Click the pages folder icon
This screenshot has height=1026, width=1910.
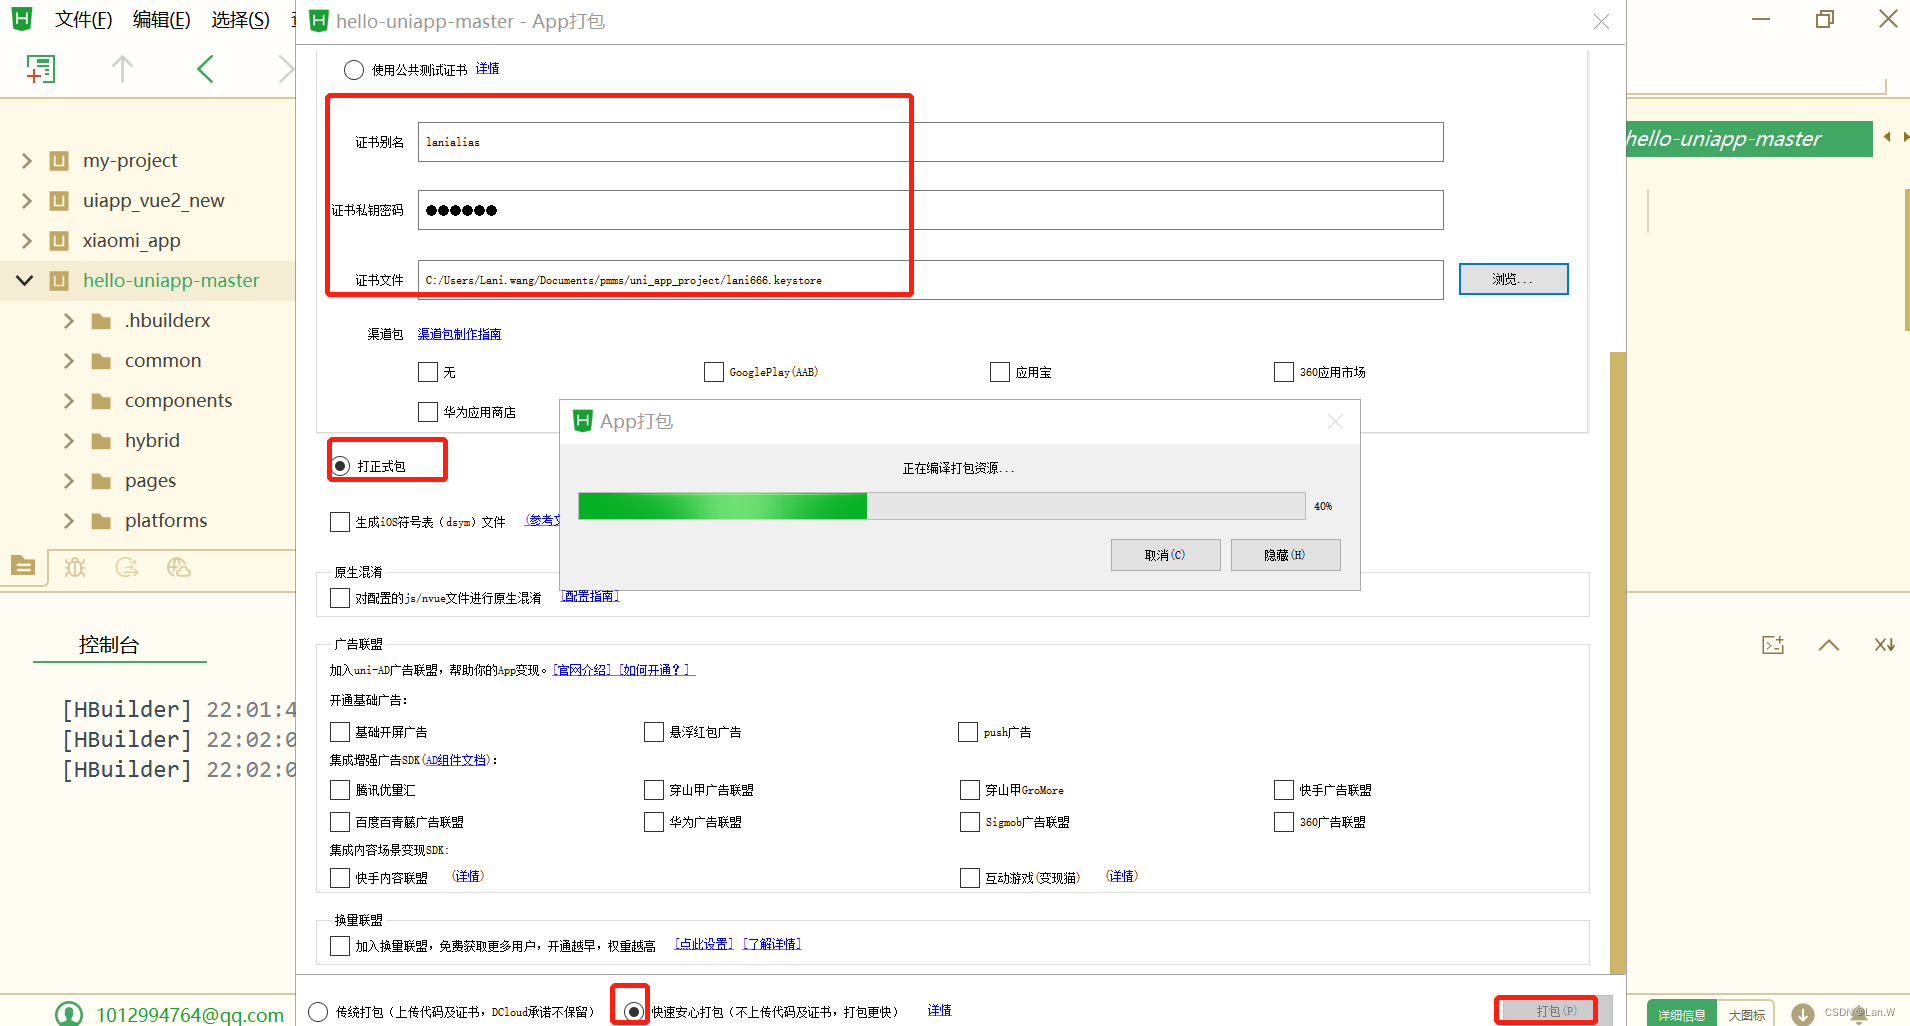pyautogui.click(x=101, y=481)
